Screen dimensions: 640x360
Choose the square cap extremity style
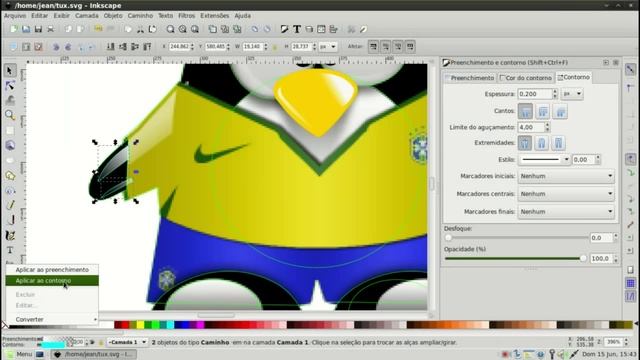tap(558, 143)
